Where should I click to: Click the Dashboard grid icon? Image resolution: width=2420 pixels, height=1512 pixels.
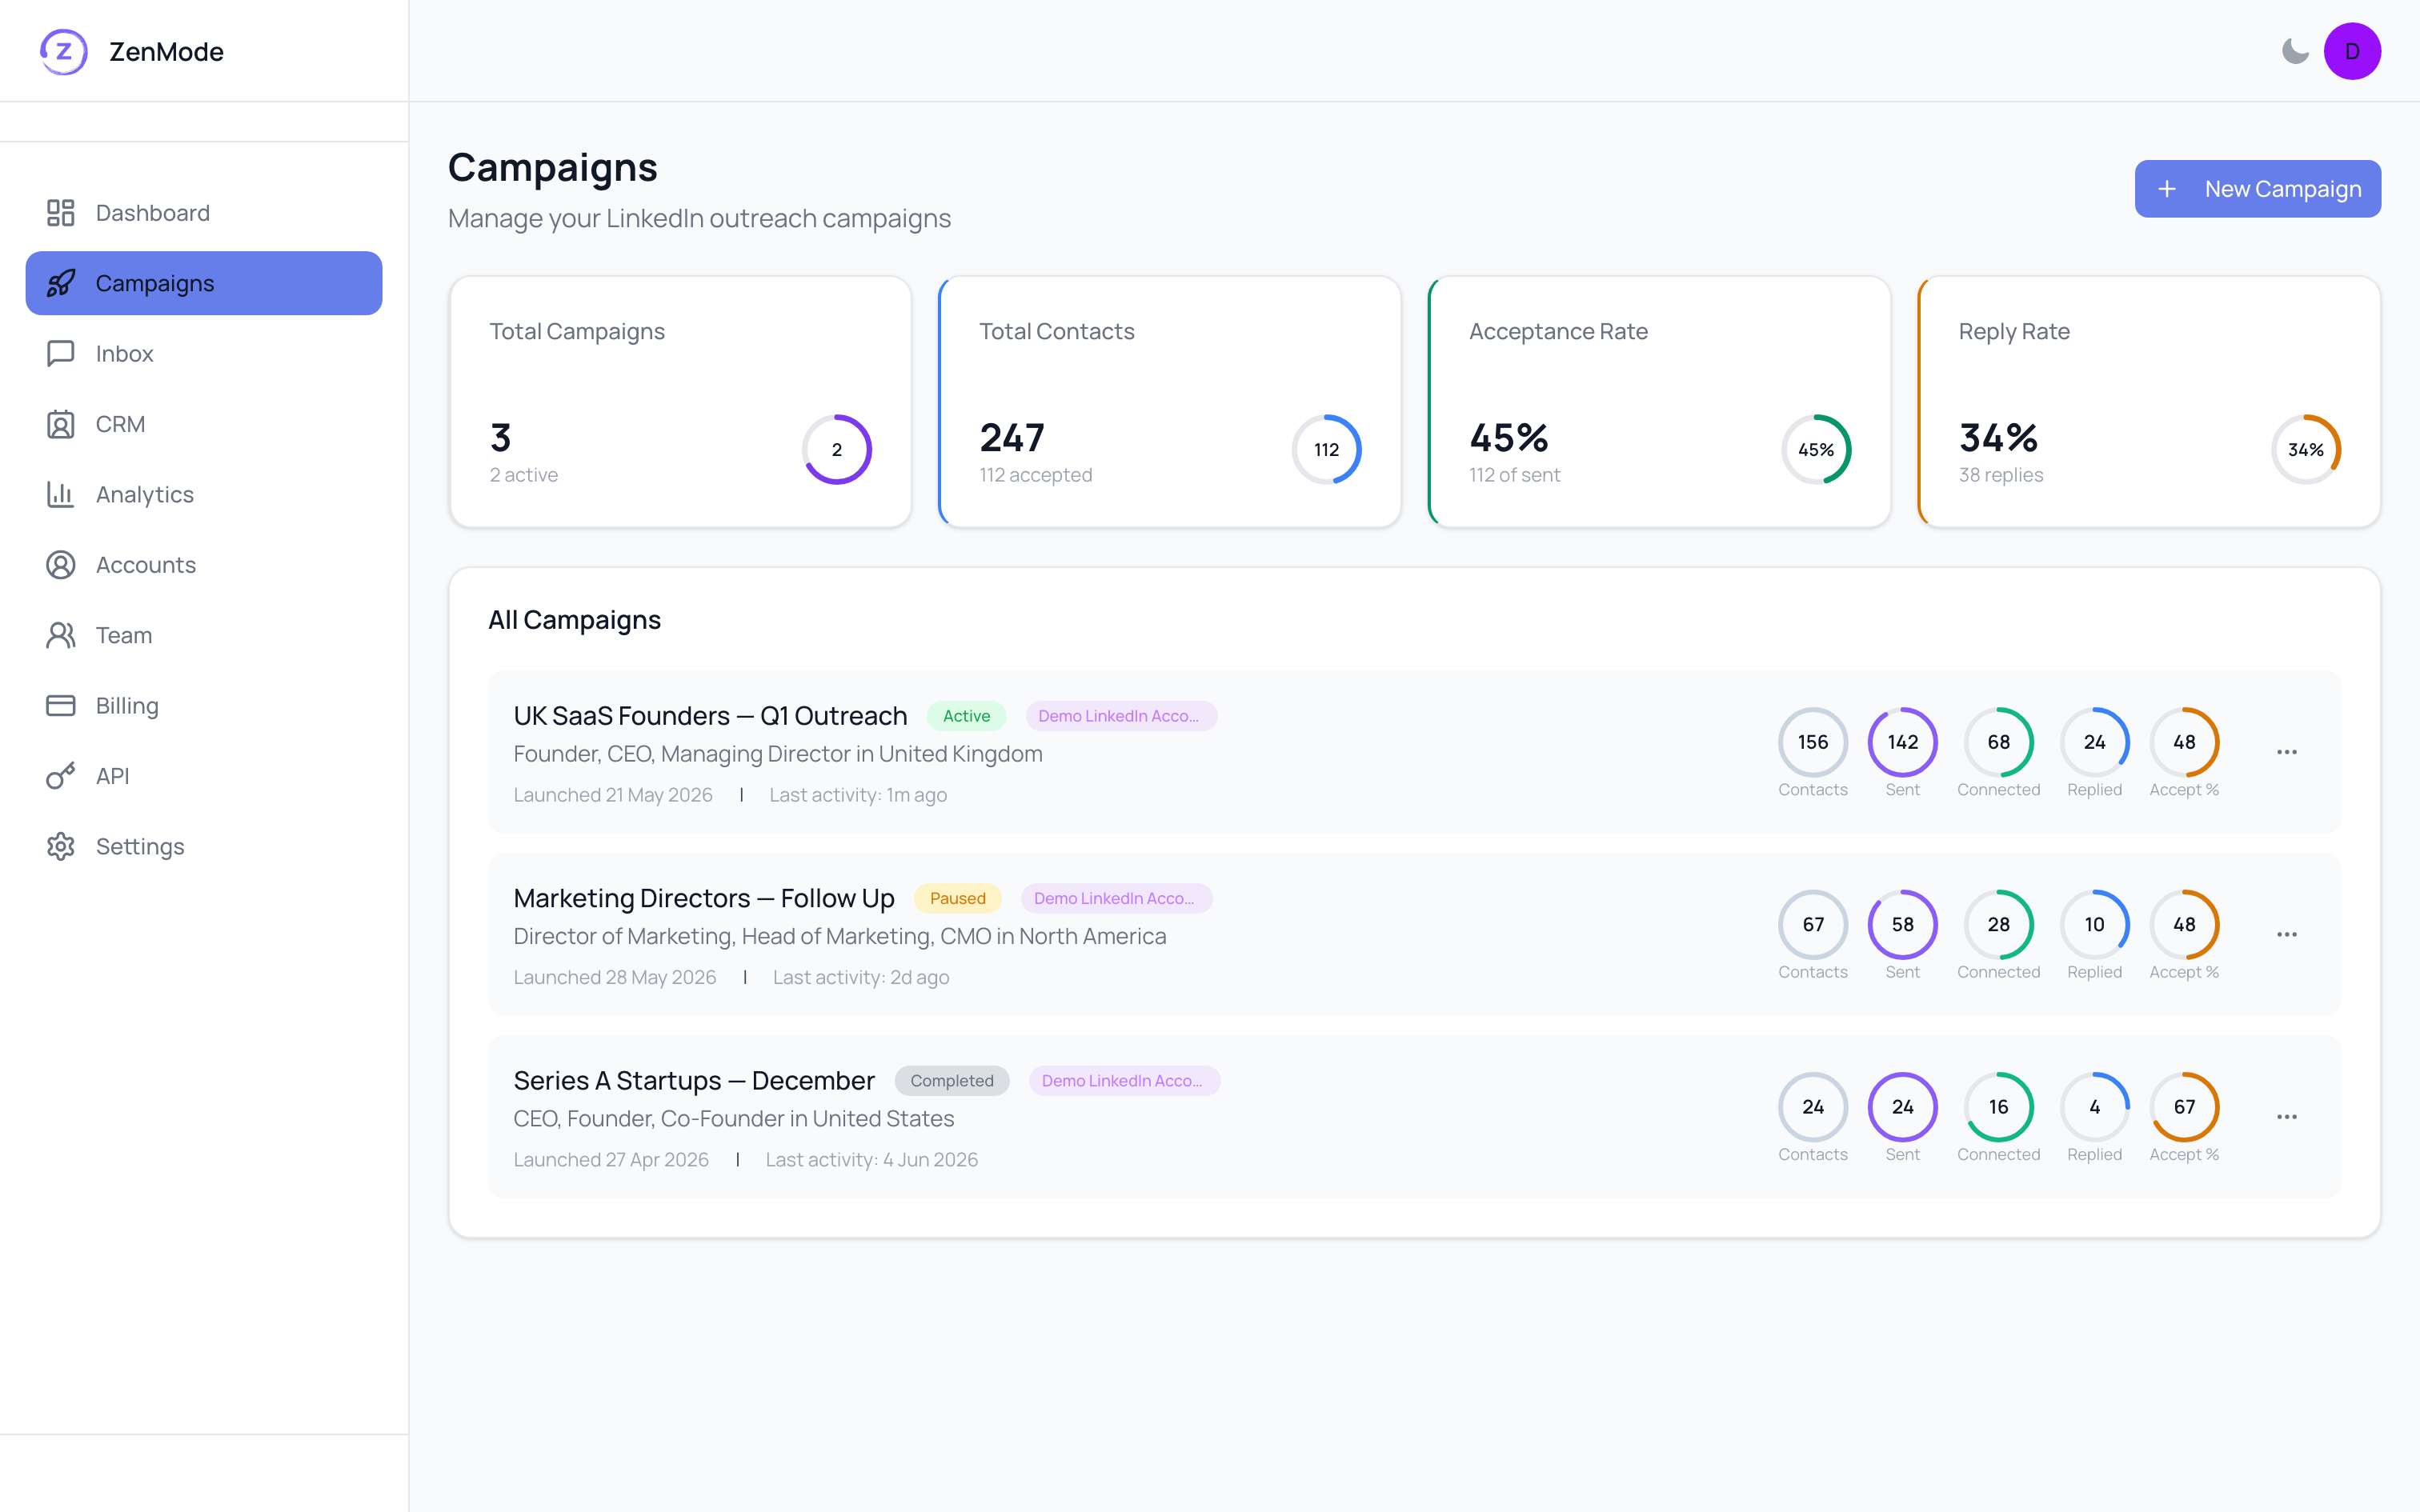(61, 213)
